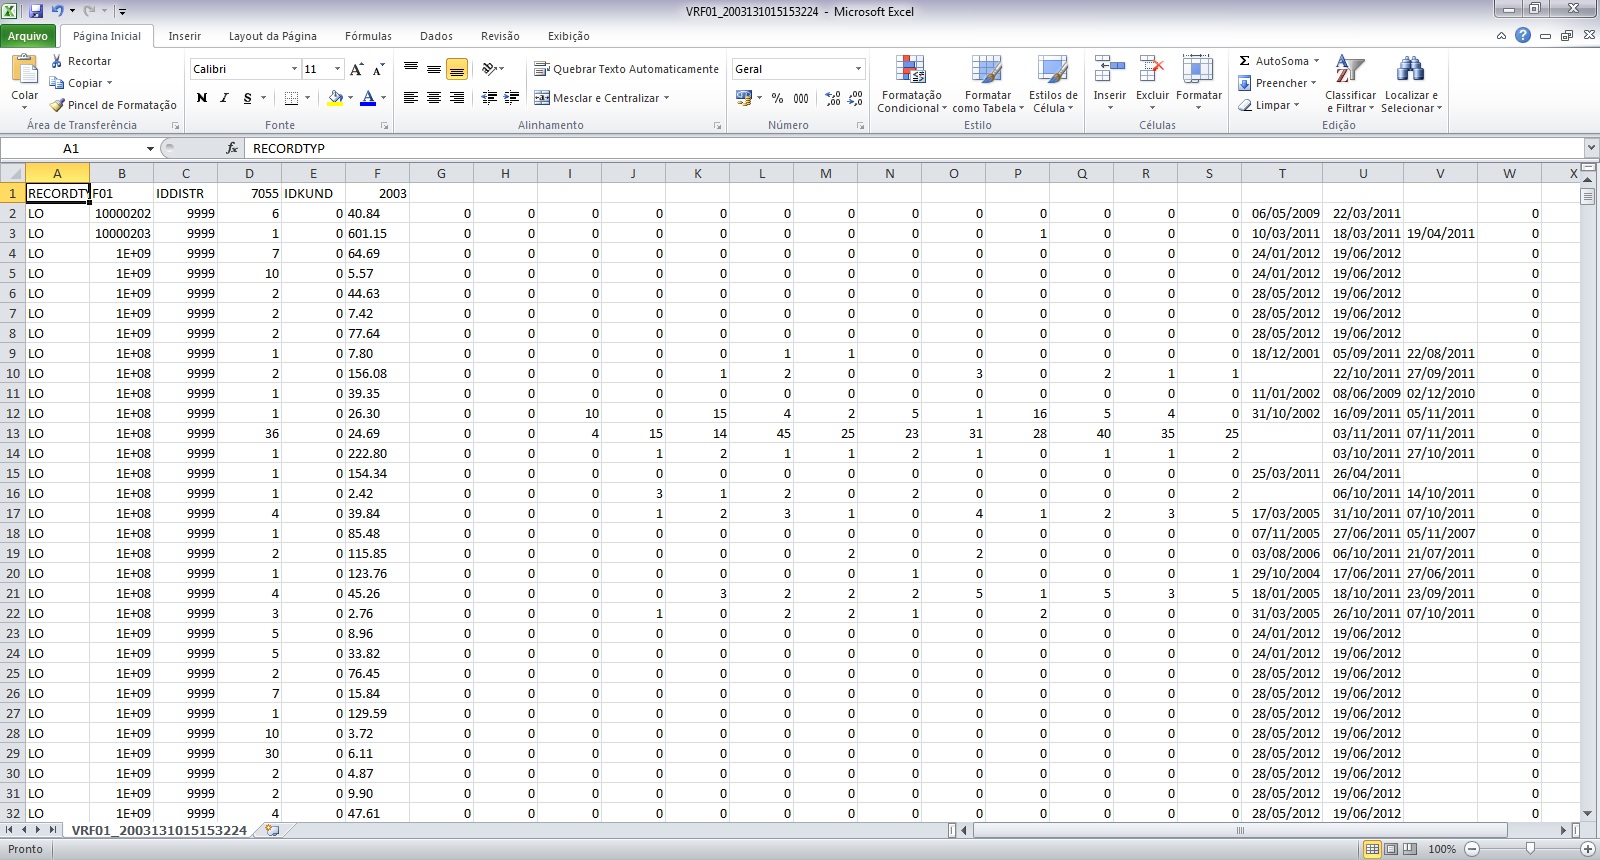
Task: Open Formatação Condicional menu
Action: [x=911, y=84]
